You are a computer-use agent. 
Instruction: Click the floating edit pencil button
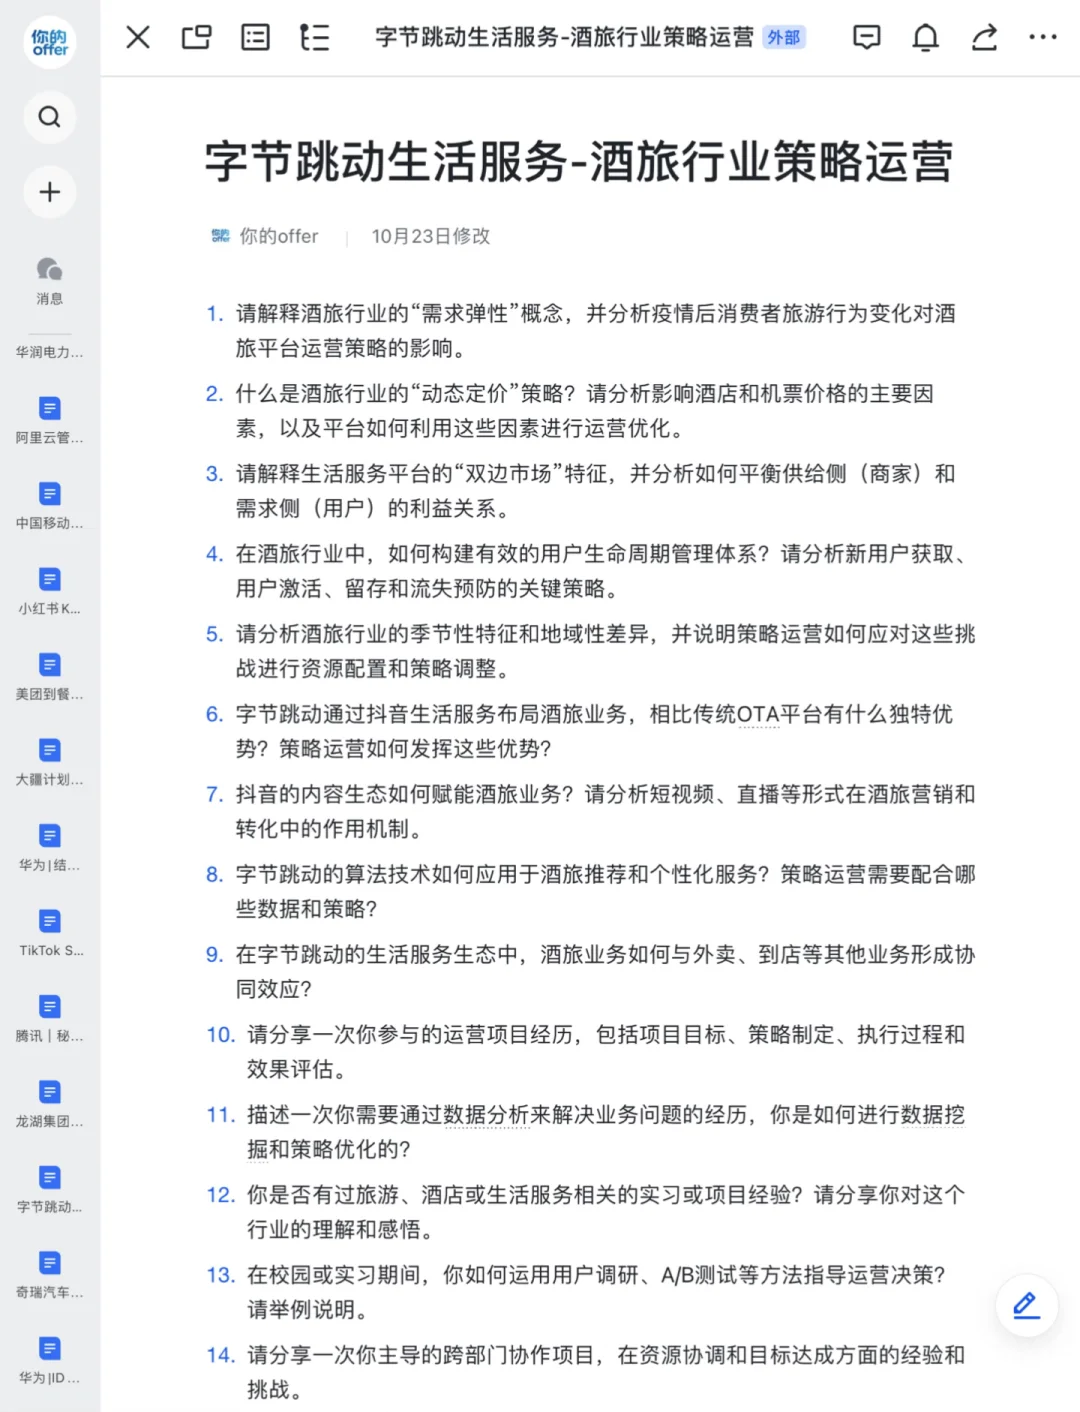click(1026, 1305)
